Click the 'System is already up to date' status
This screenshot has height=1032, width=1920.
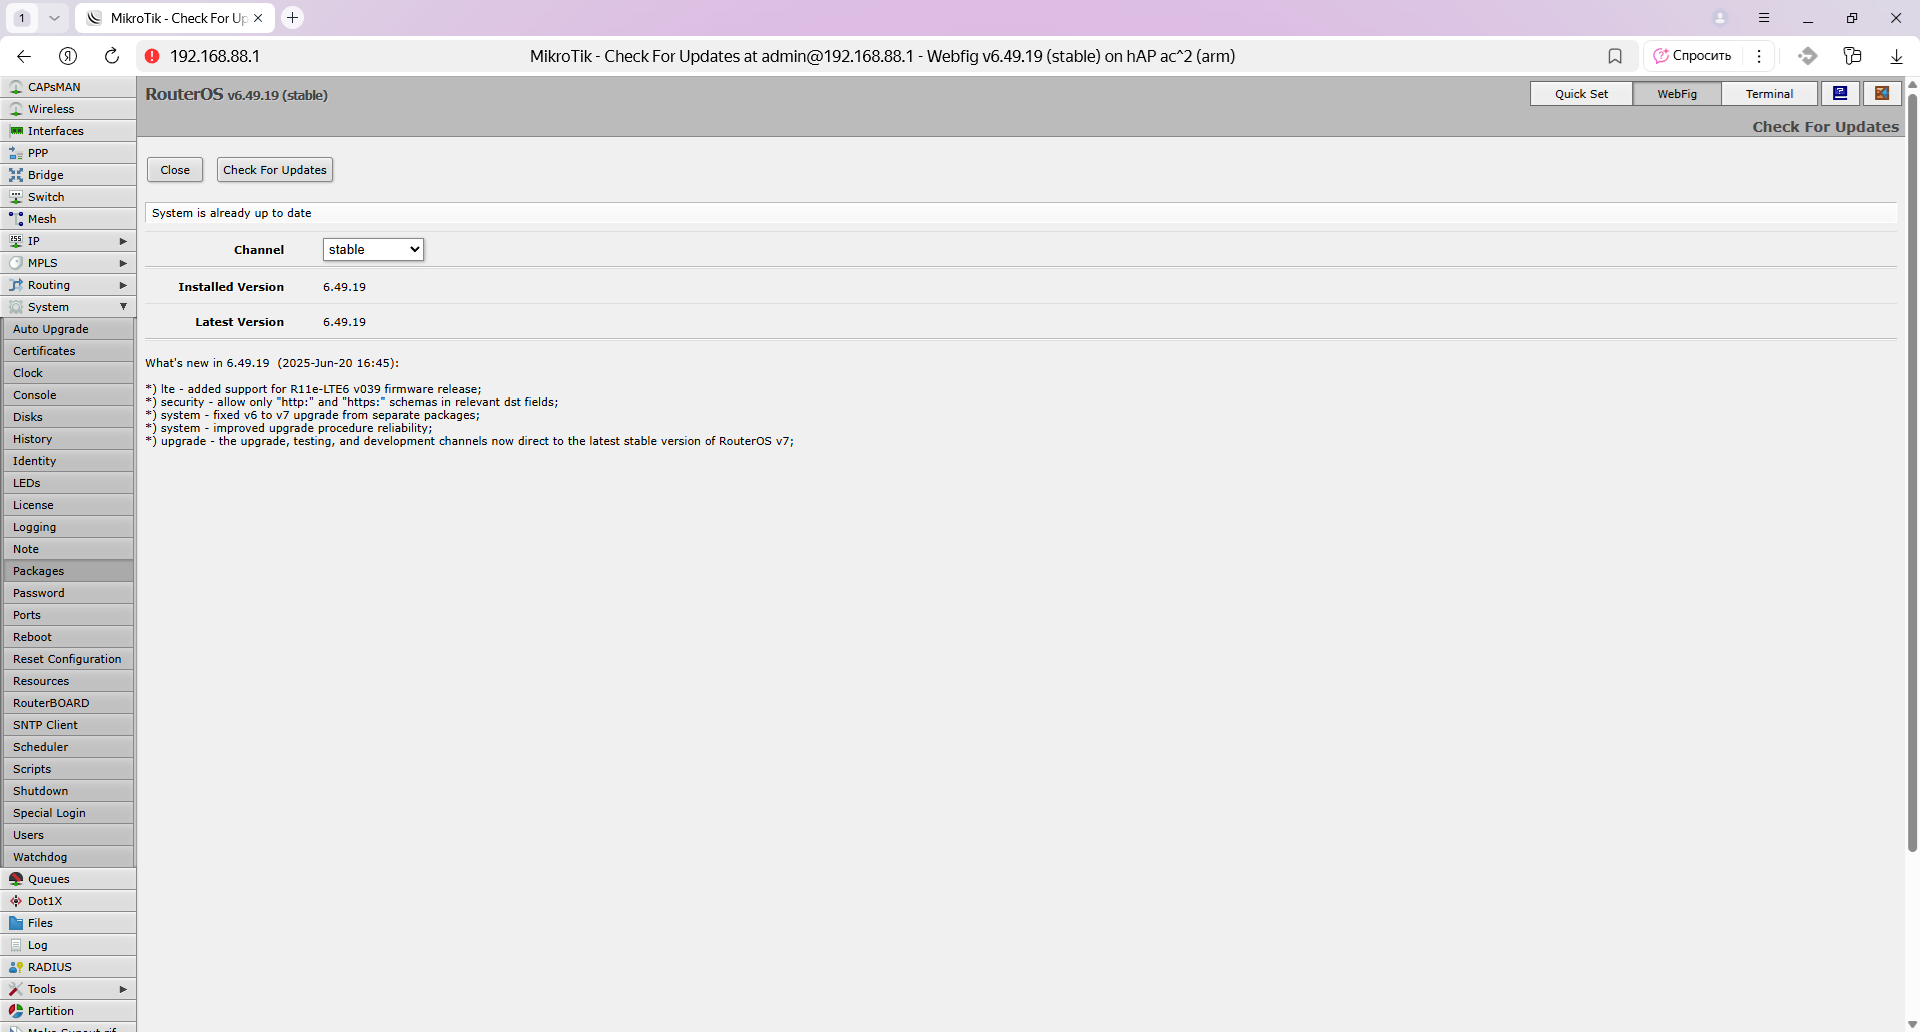(x=232, y=213)
